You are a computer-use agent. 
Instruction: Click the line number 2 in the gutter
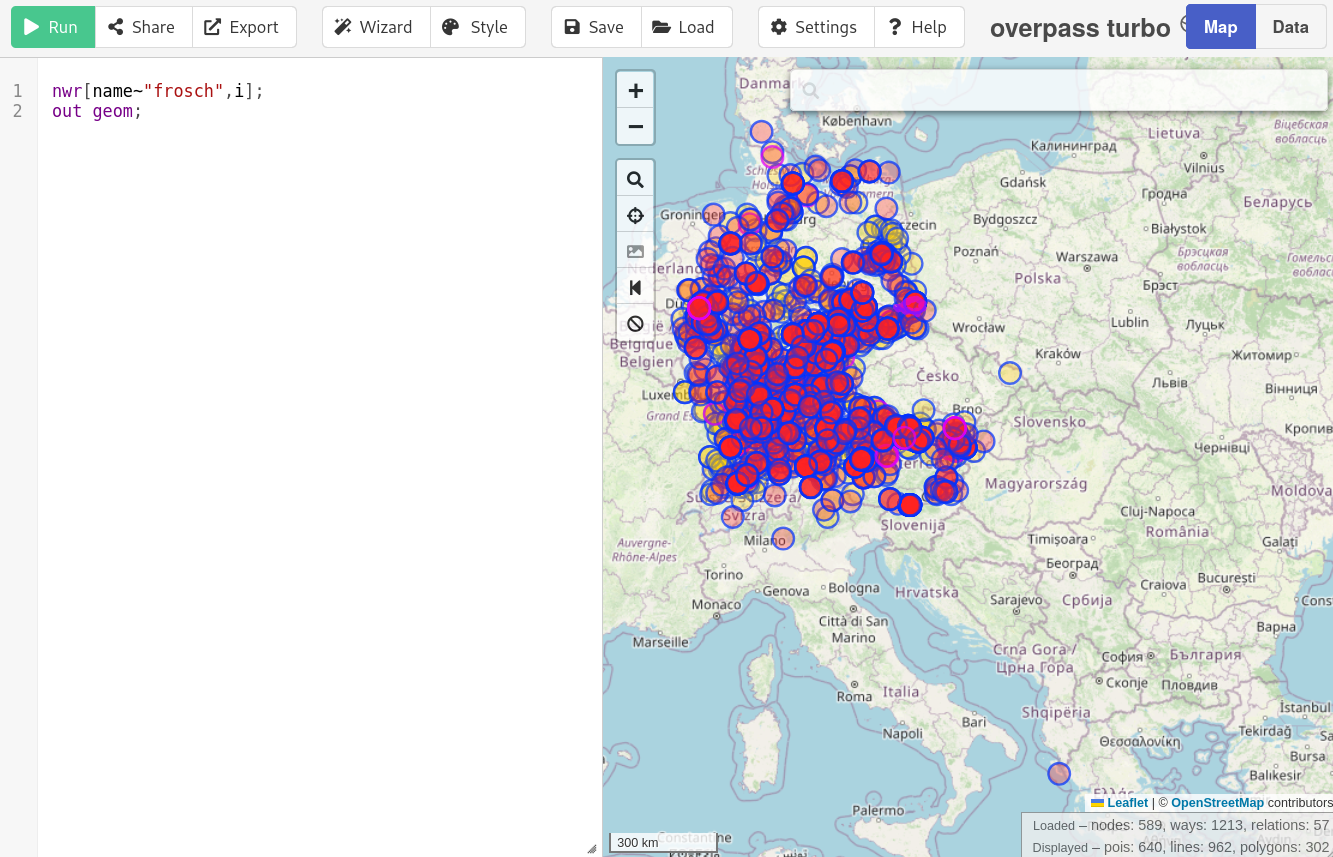pos(17,111)
